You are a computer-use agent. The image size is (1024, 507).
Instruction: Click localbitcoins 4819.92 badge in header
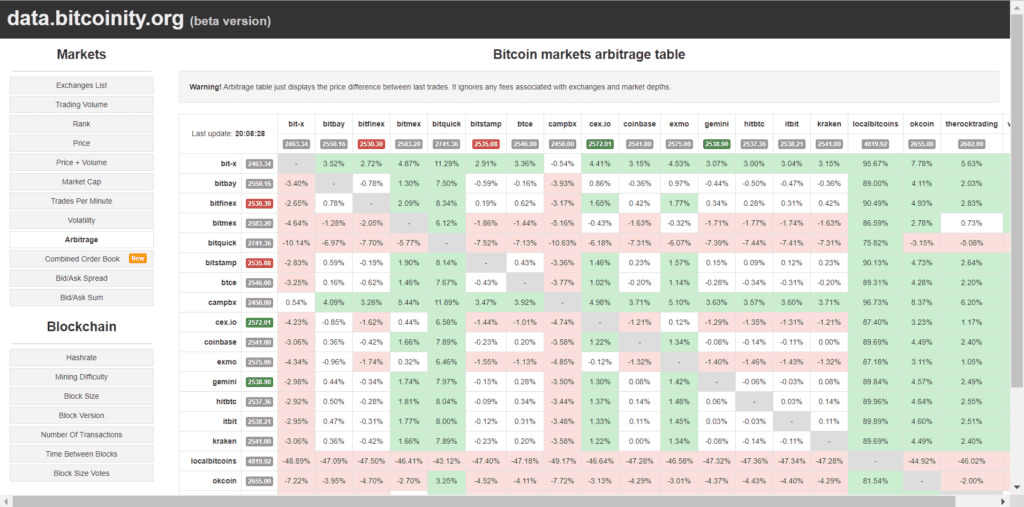point(875,144)
